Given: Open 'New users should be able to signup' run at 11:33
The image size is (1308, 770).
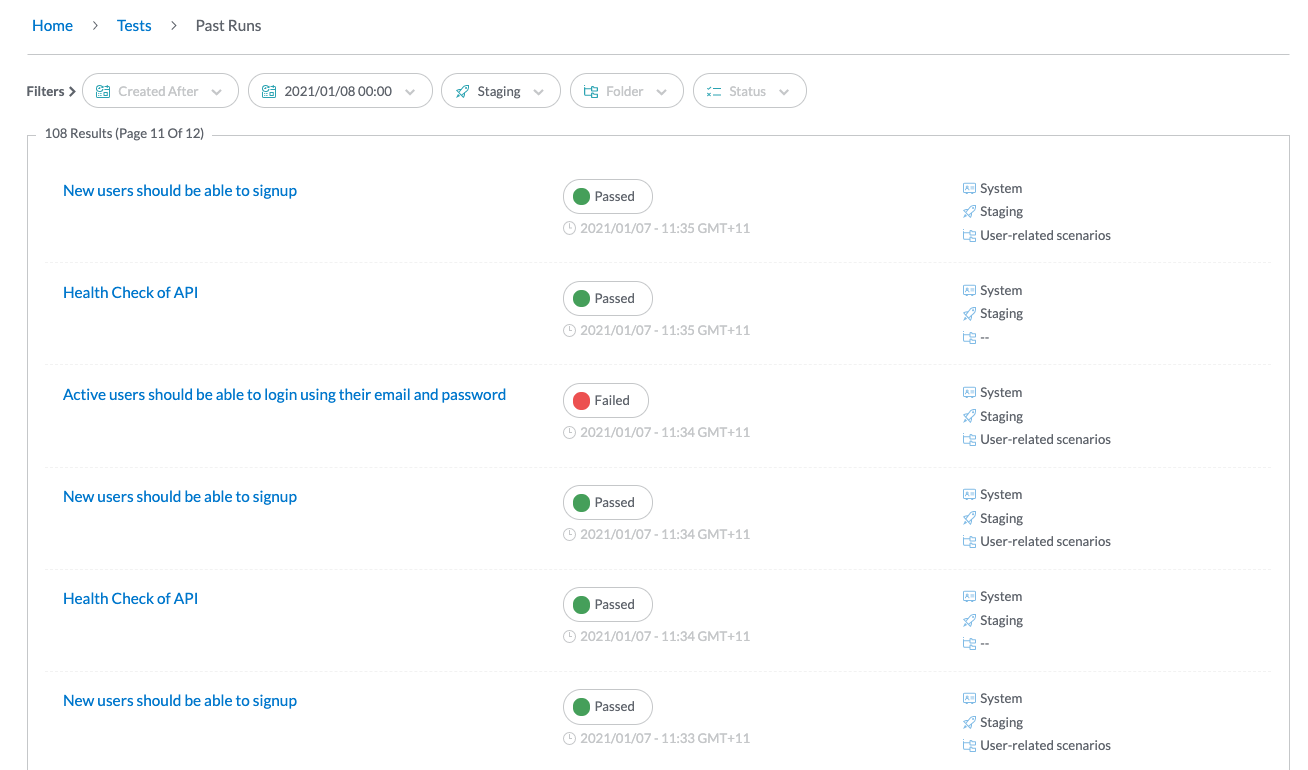Looking at the screenshot, I should (x=180, y=700).
